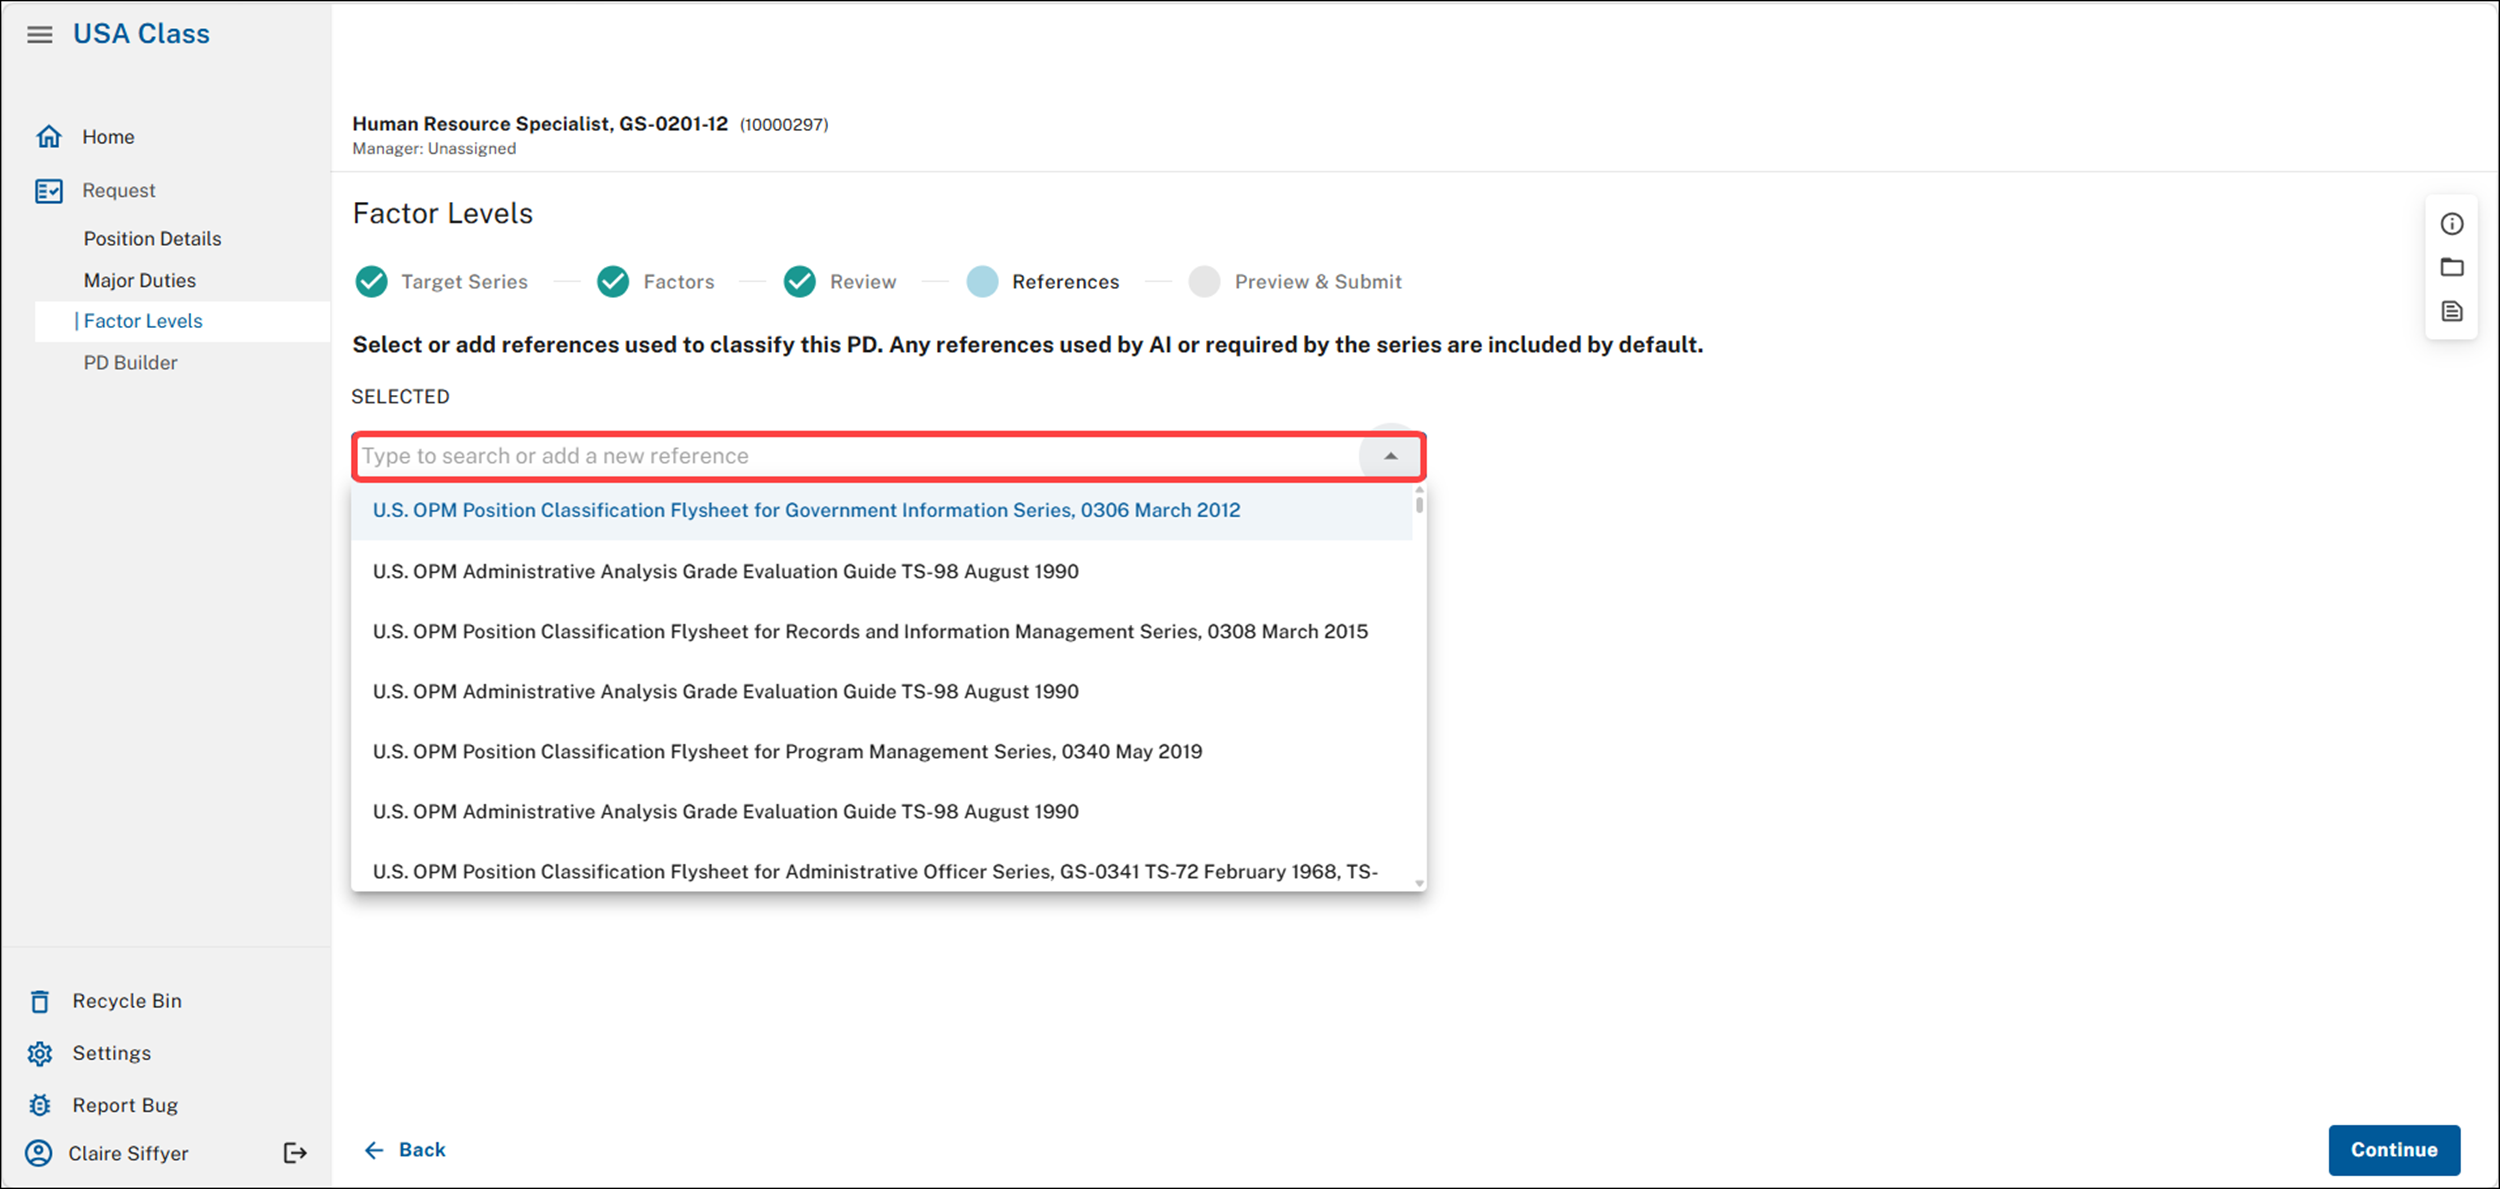2500x1189 pixels.
Task: Open Position Details section
Action: point(152,239)
